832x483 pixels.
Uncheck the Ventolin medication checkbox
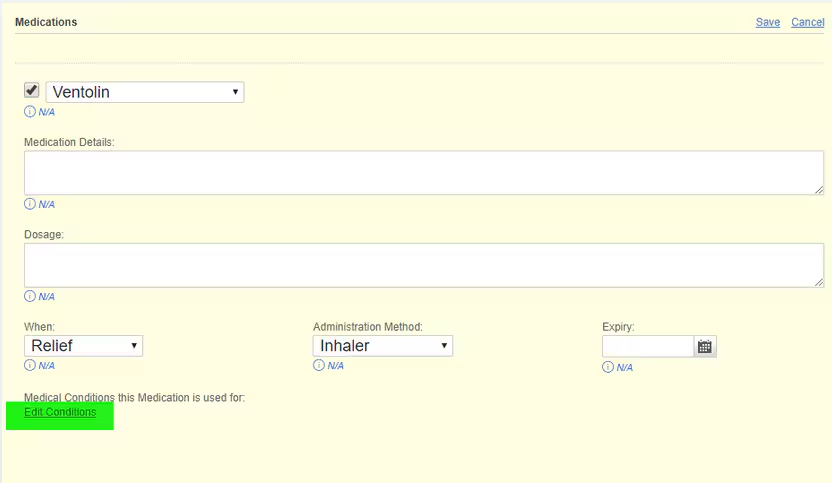32,90
